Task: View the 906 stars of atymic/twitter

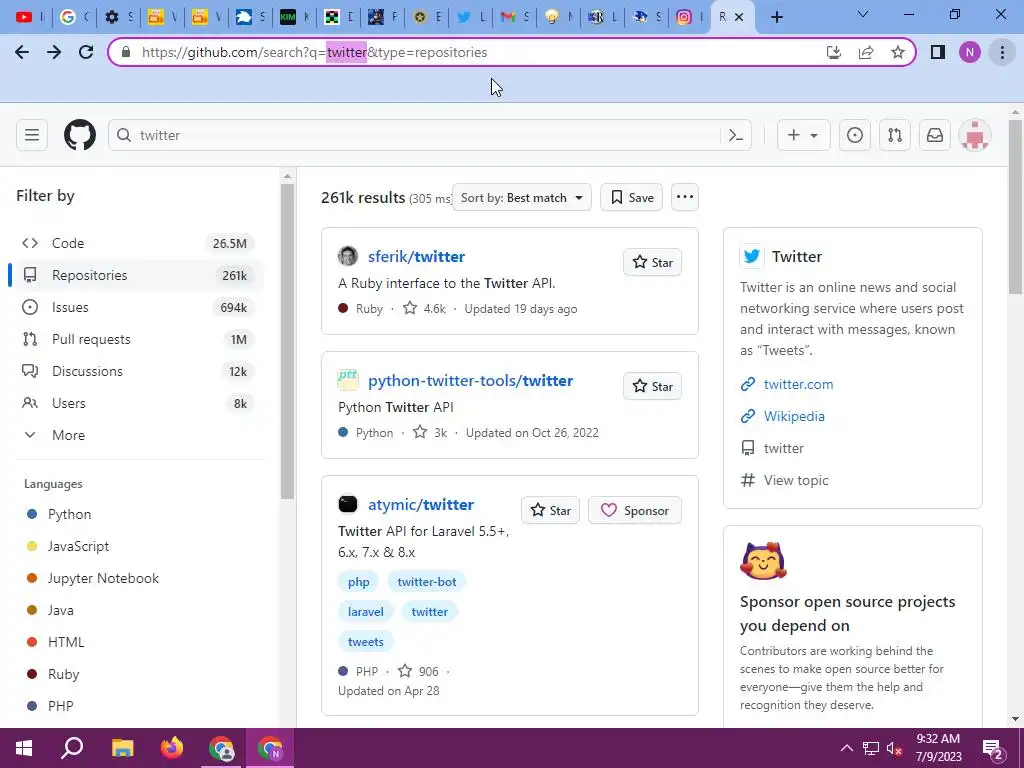Action: (x=419, y=671)
